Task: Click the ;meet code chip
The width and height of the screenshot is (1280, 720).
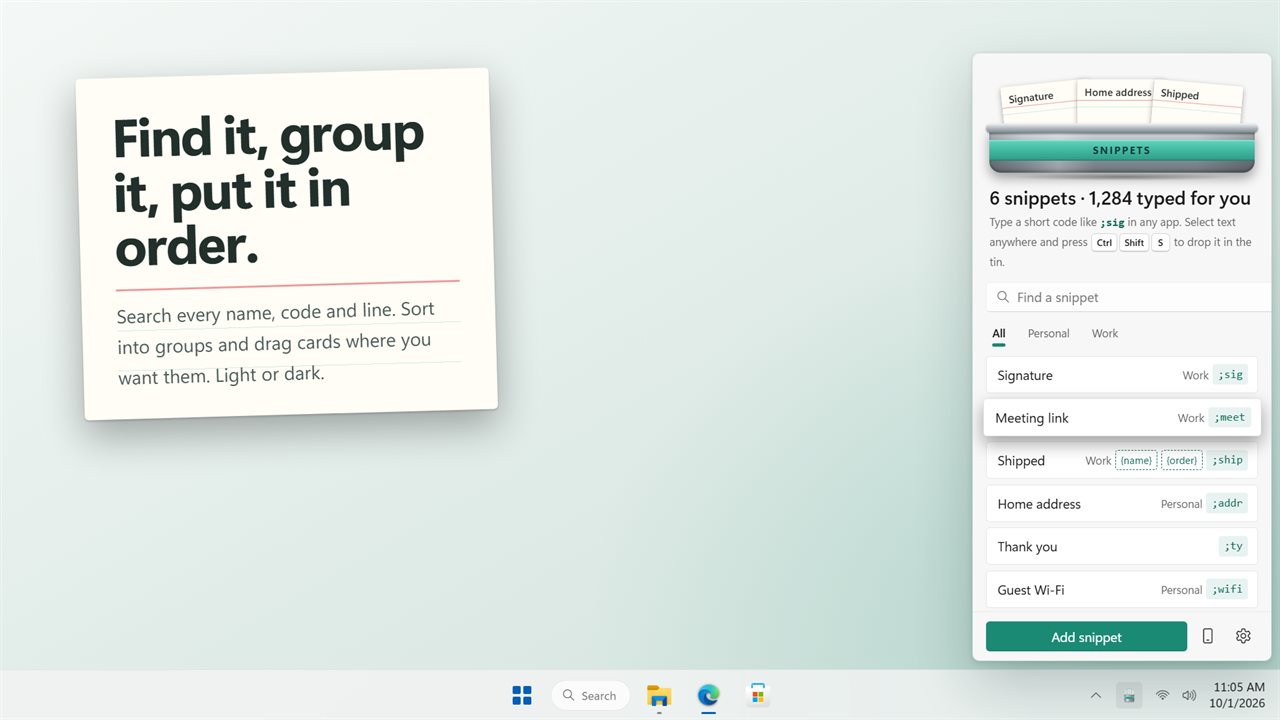Action: click(1230, 418)
